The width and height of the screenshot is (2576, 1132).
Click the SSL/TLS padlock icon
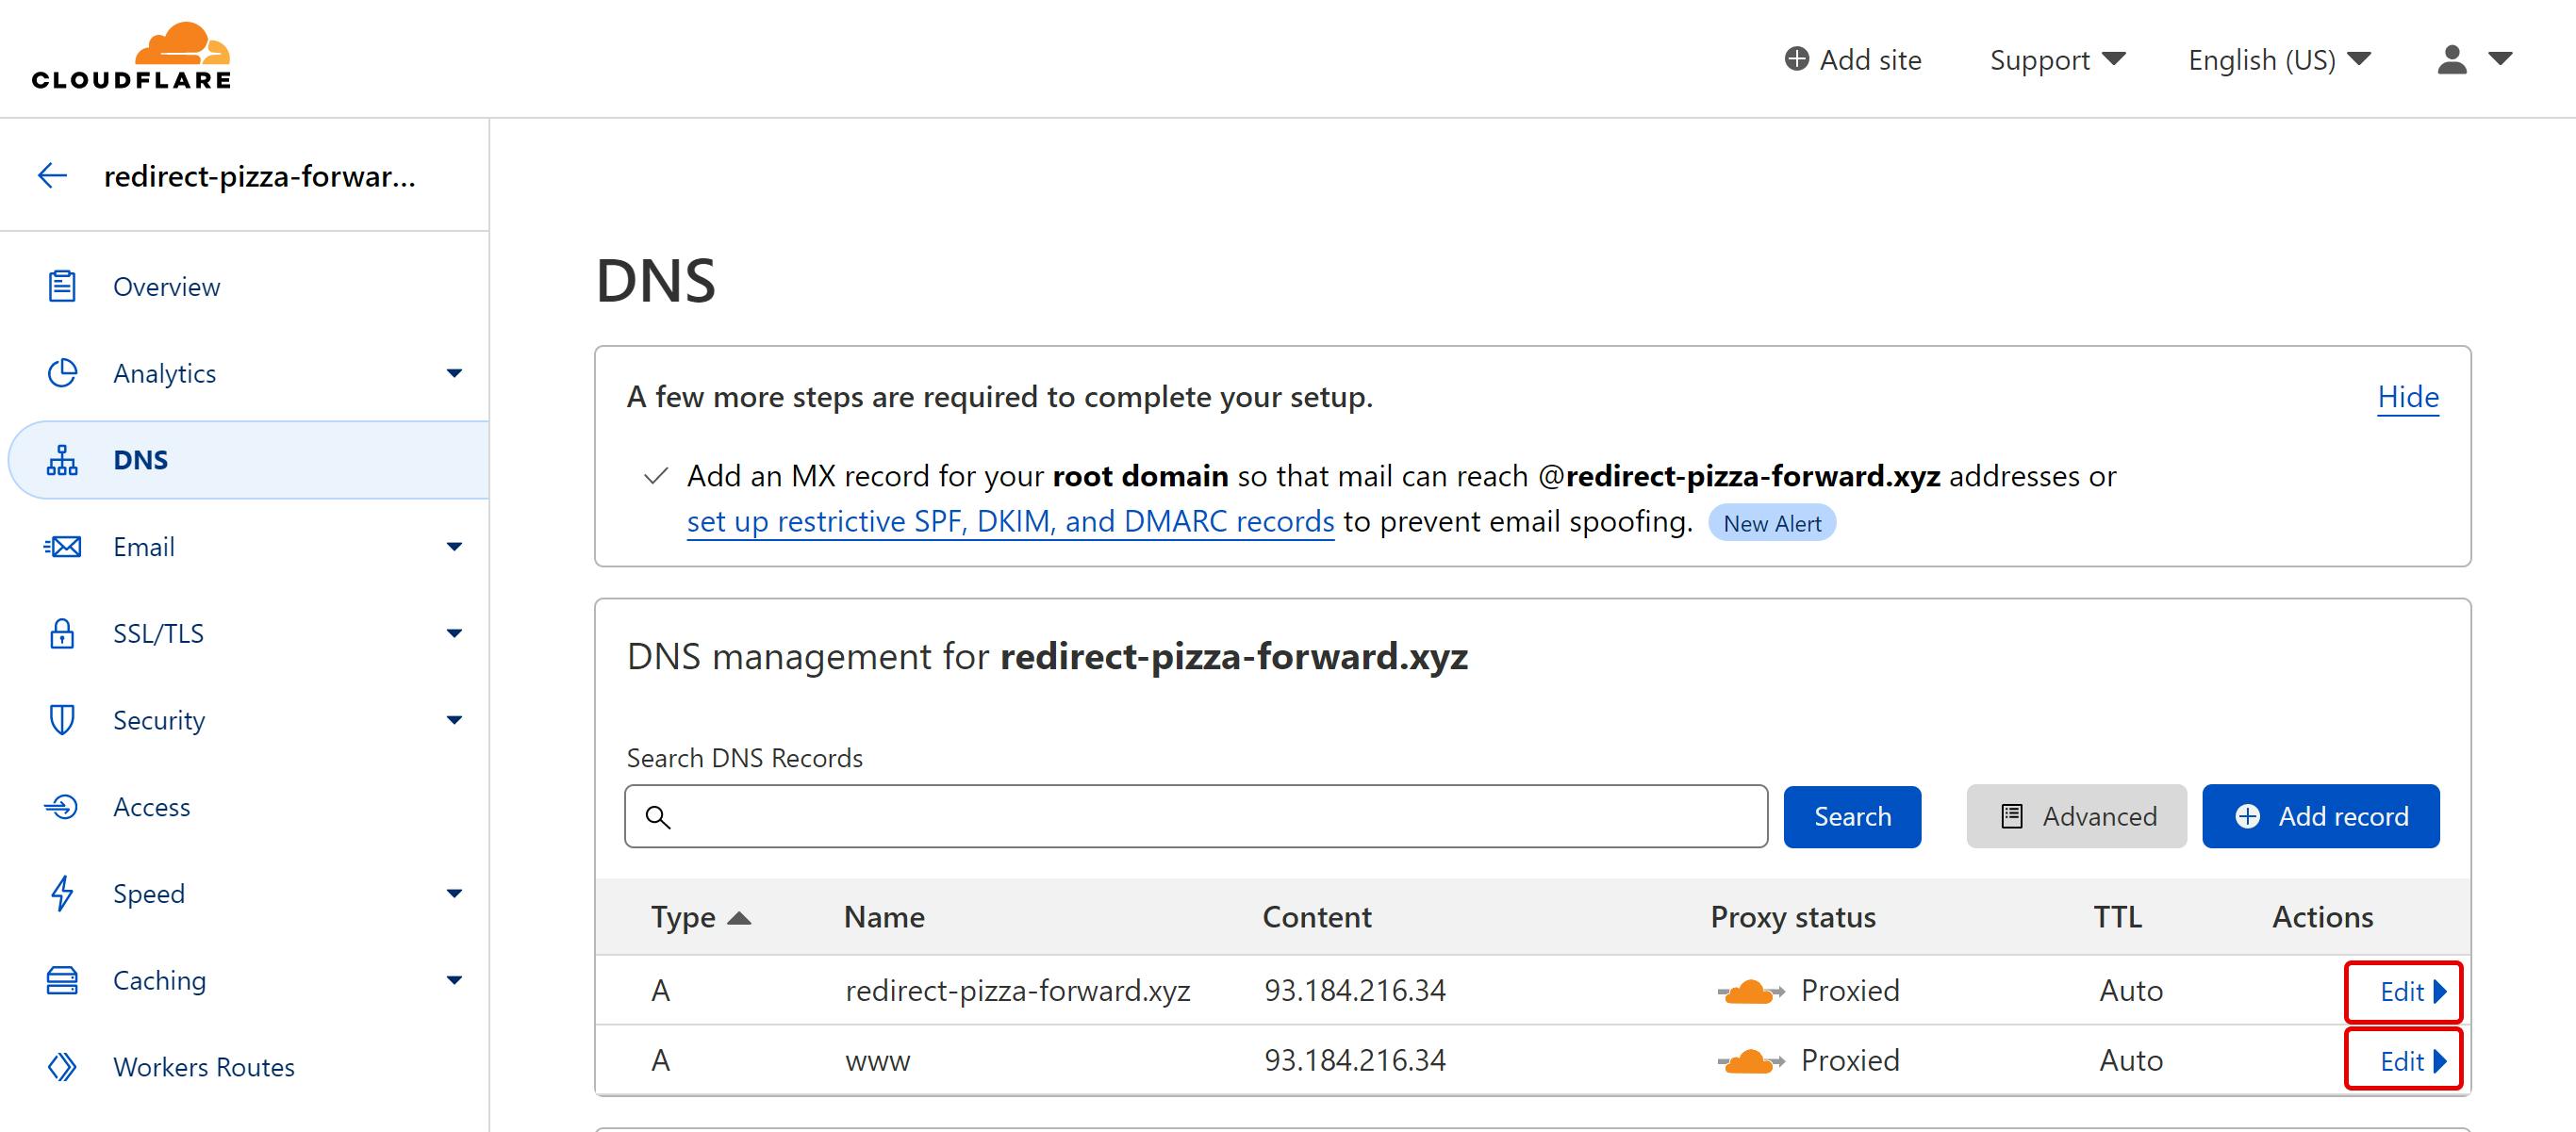(x=62, y=633)
